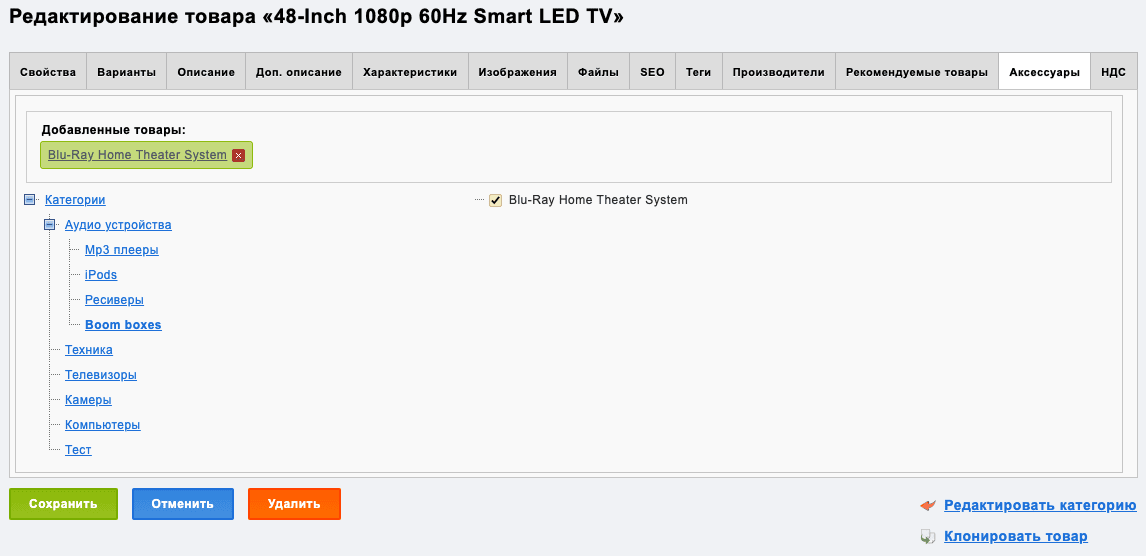Collapse the Категории tree root
The width and height of the screenshot is (1146, 556).
click(30, 199)
